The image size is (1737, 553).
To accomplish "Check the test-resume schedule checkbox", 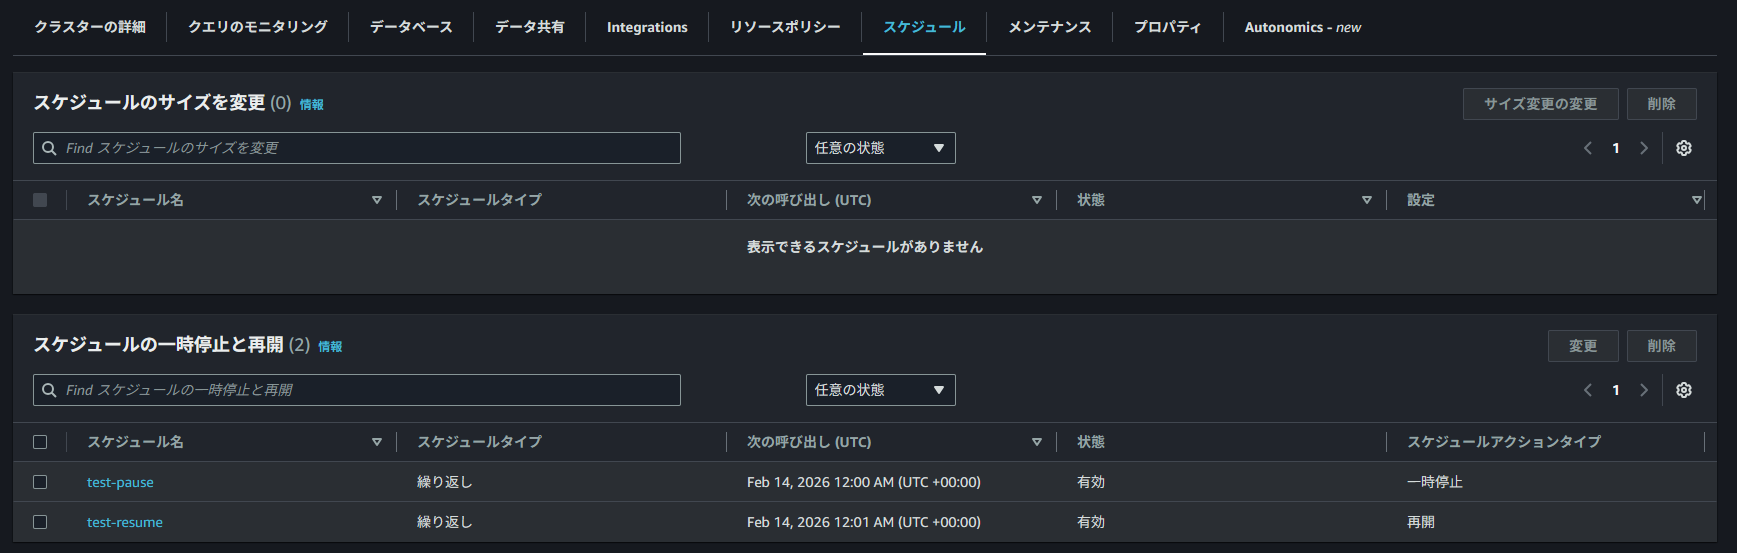I will pyautogui.click(x=40, y=522).
